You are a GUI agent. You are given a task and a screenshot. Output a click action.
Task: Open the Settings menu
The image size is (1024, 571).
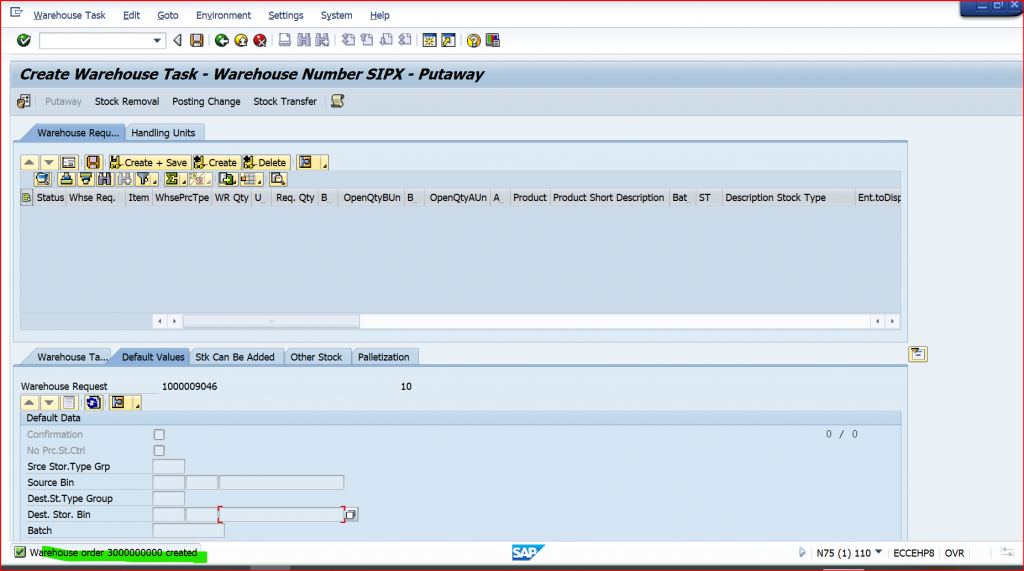tap(286, 15)
